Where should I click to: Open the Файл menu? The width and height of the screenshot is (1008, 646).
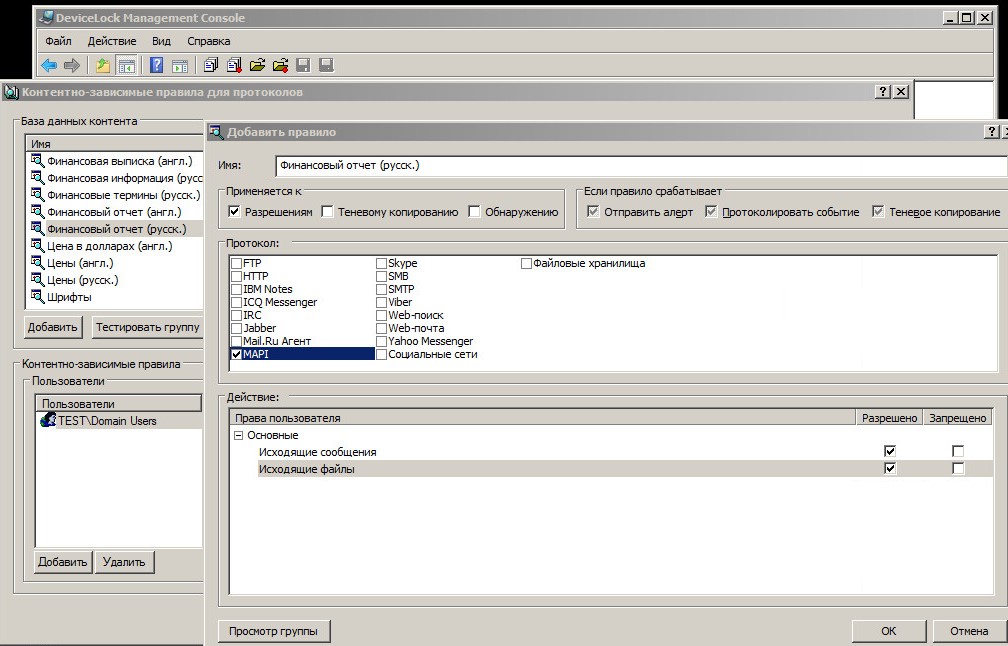click(x=58, y=41)
